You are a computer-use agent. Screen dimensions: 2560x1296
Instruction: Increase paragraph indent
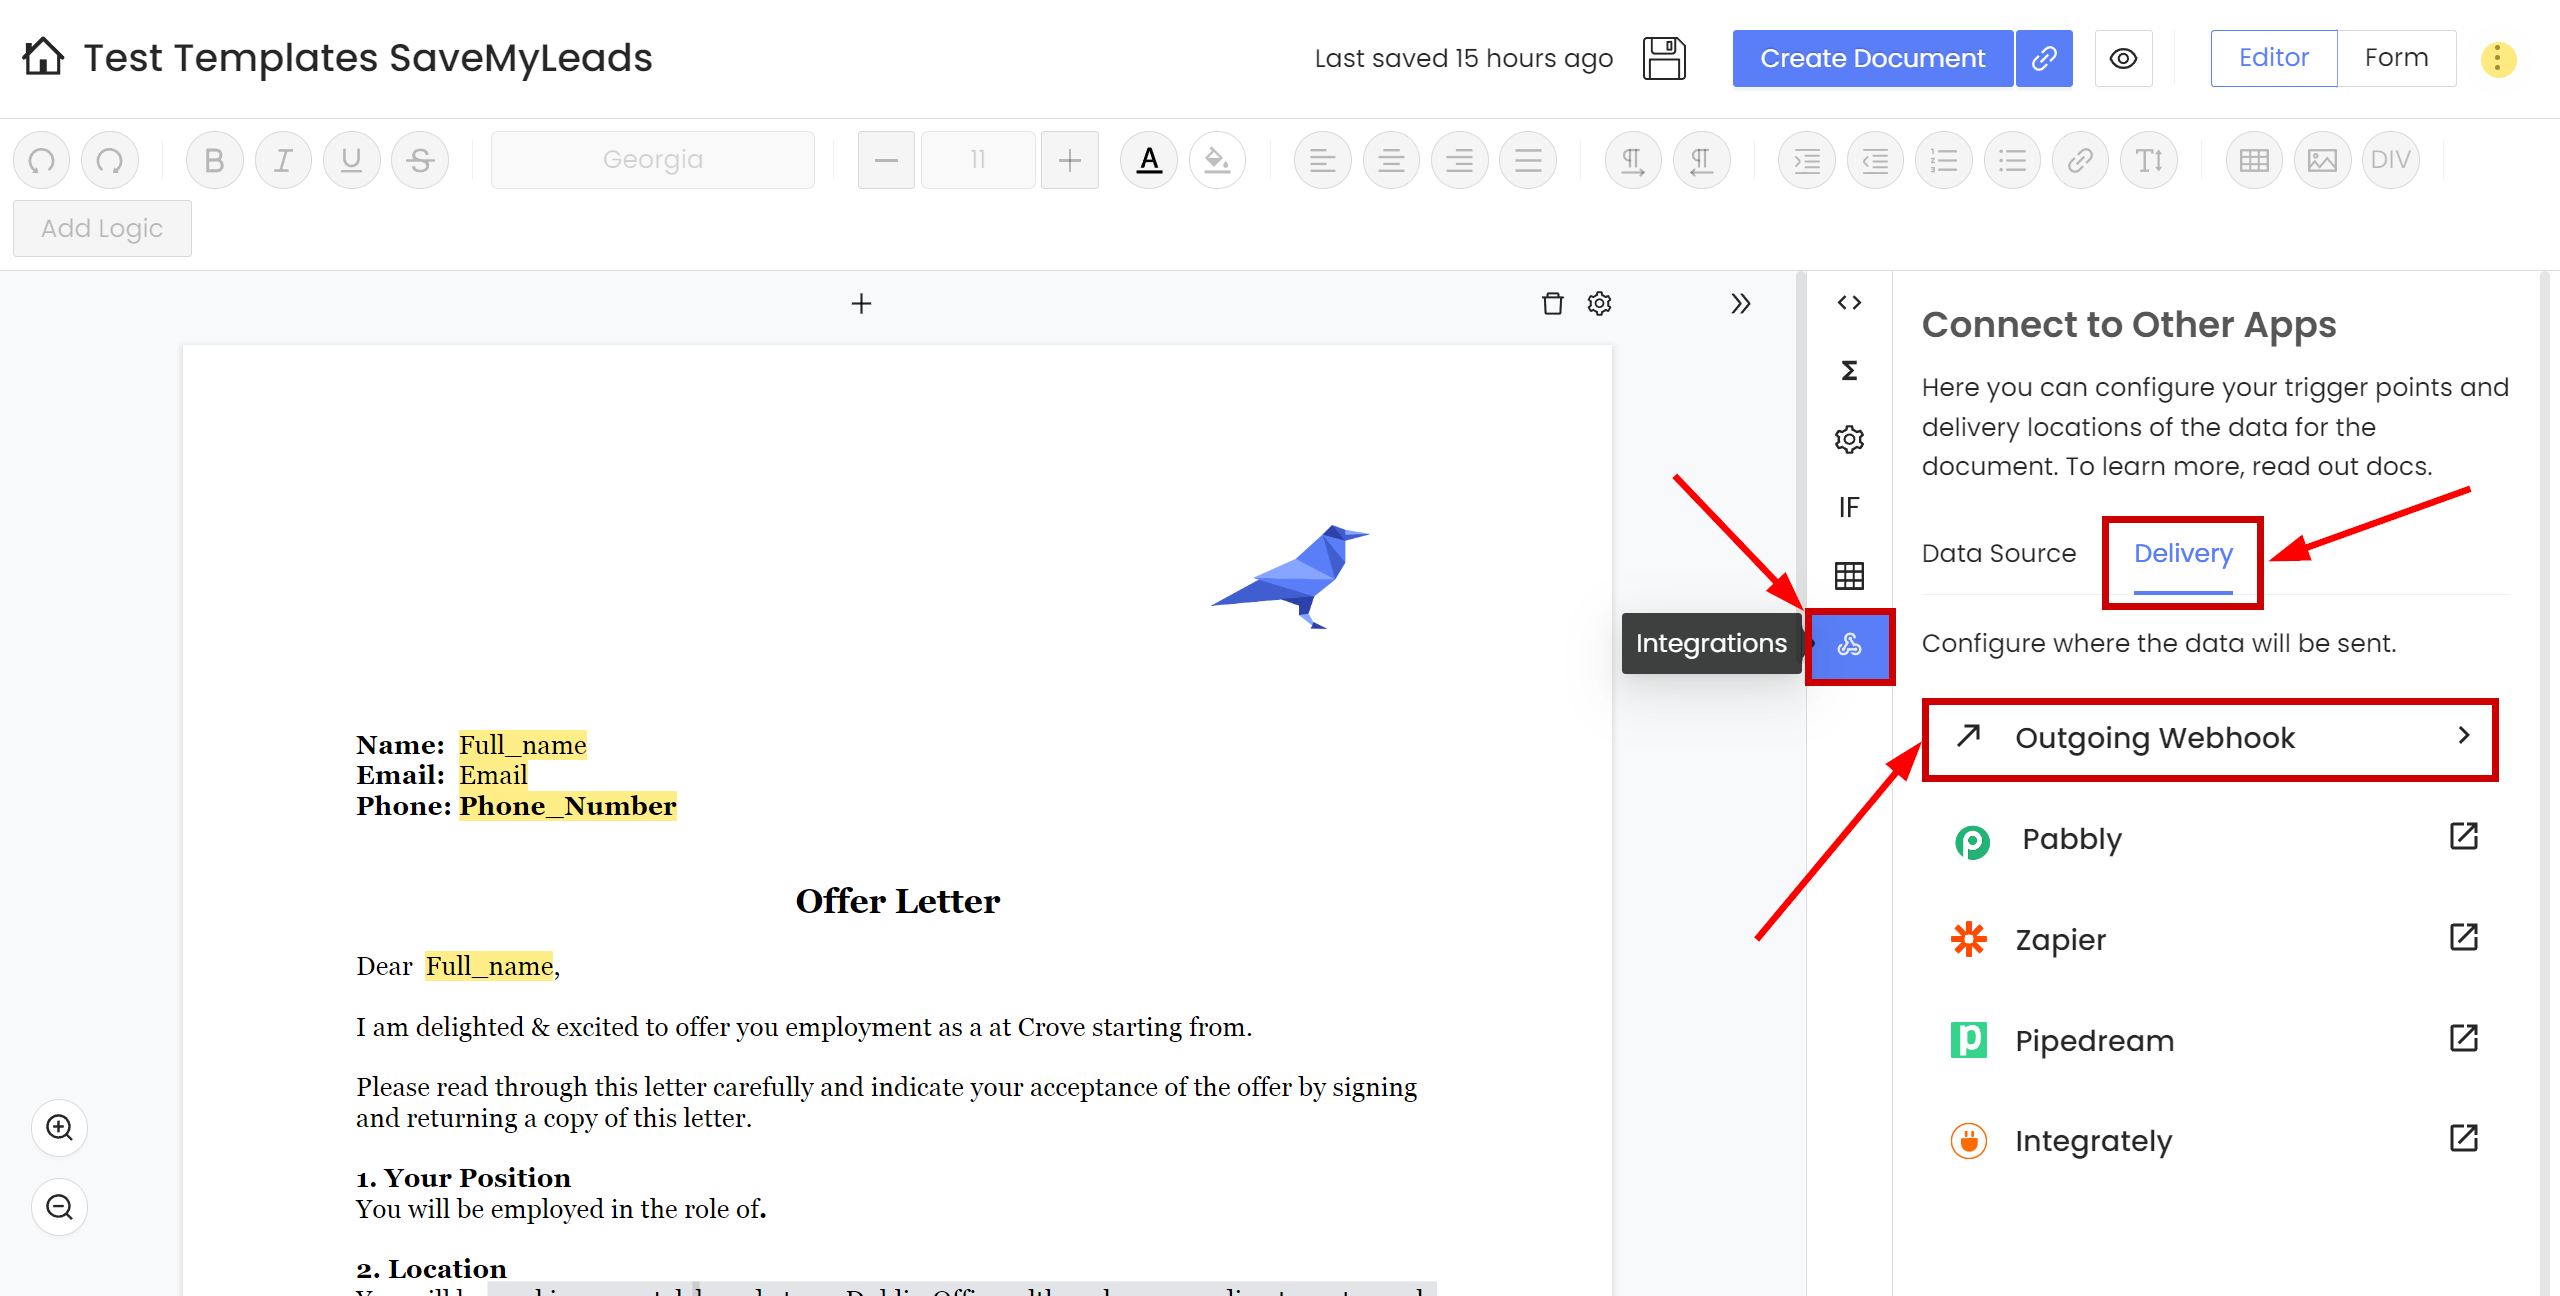click(1807, 160)
